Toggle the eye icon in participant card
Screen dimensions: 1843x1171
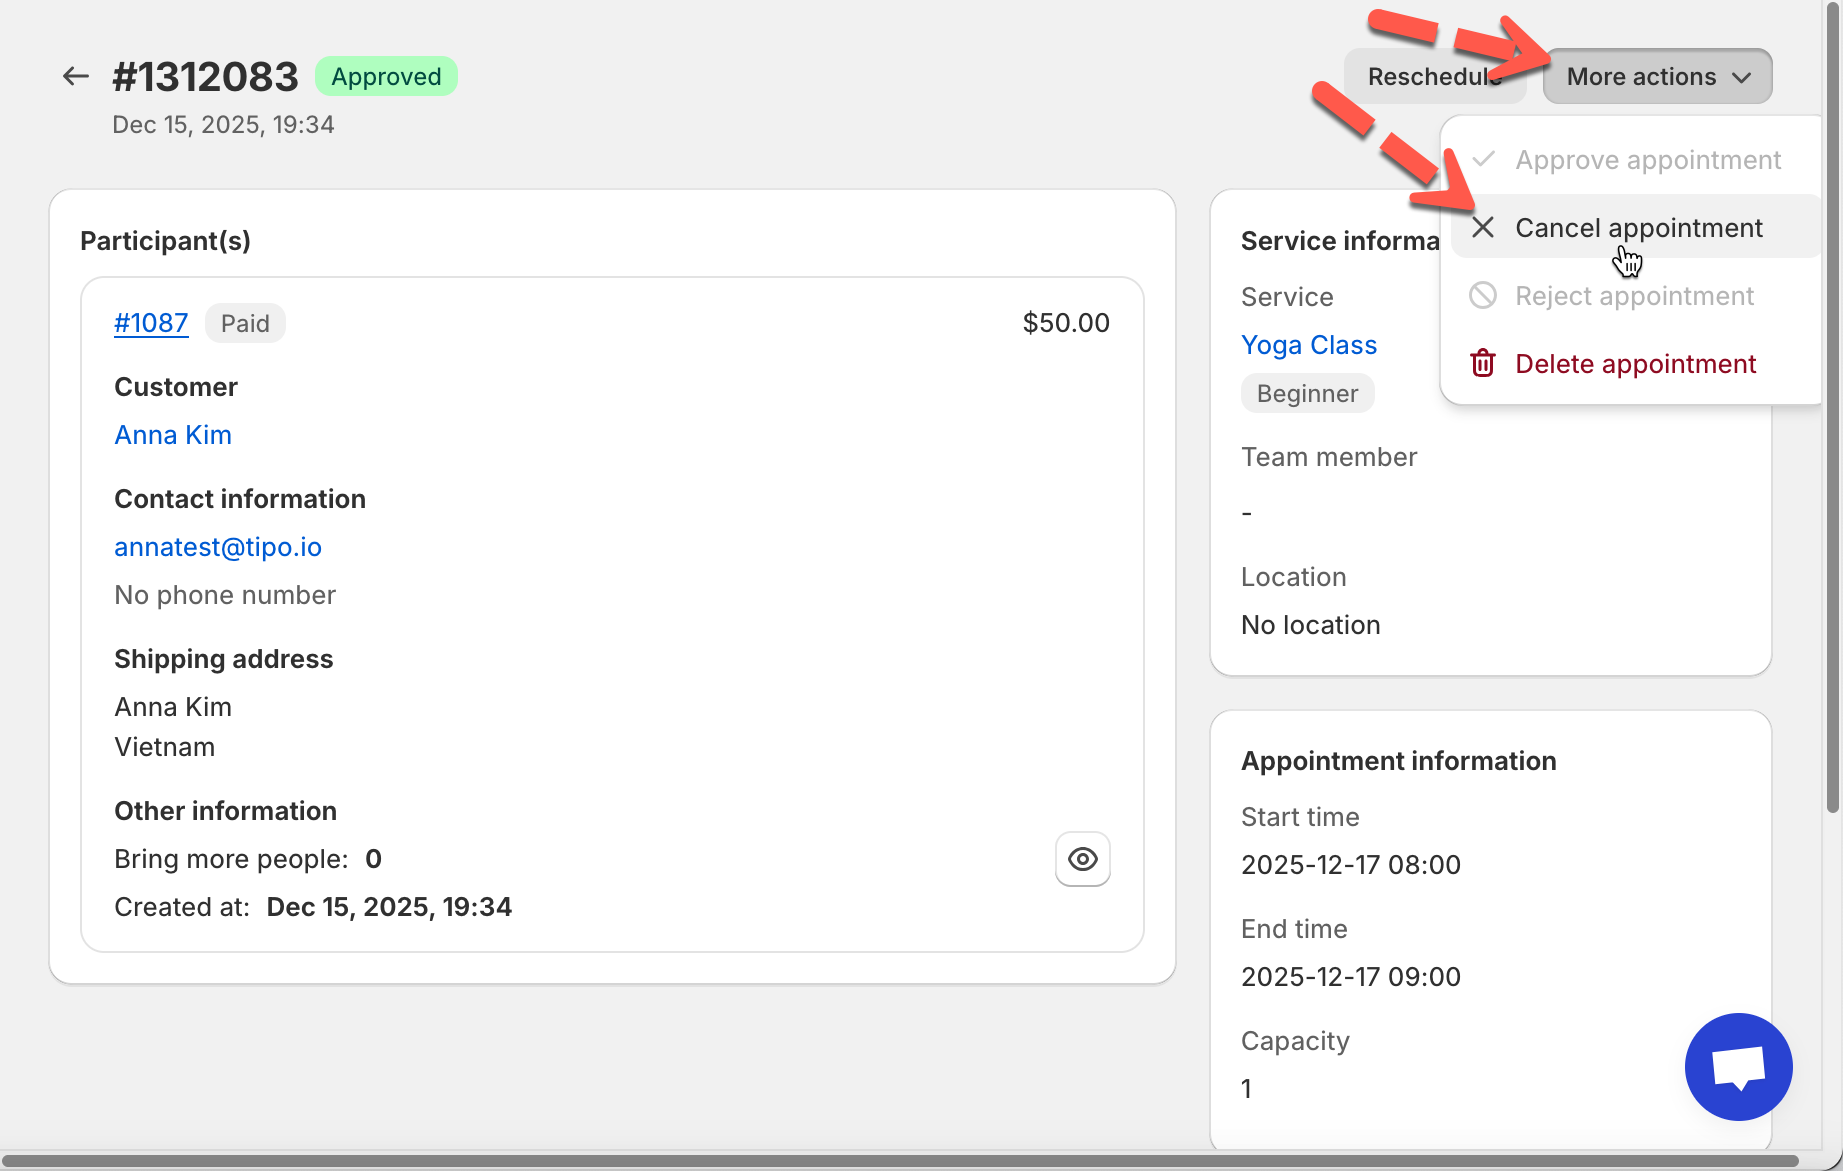point(1082,859)
